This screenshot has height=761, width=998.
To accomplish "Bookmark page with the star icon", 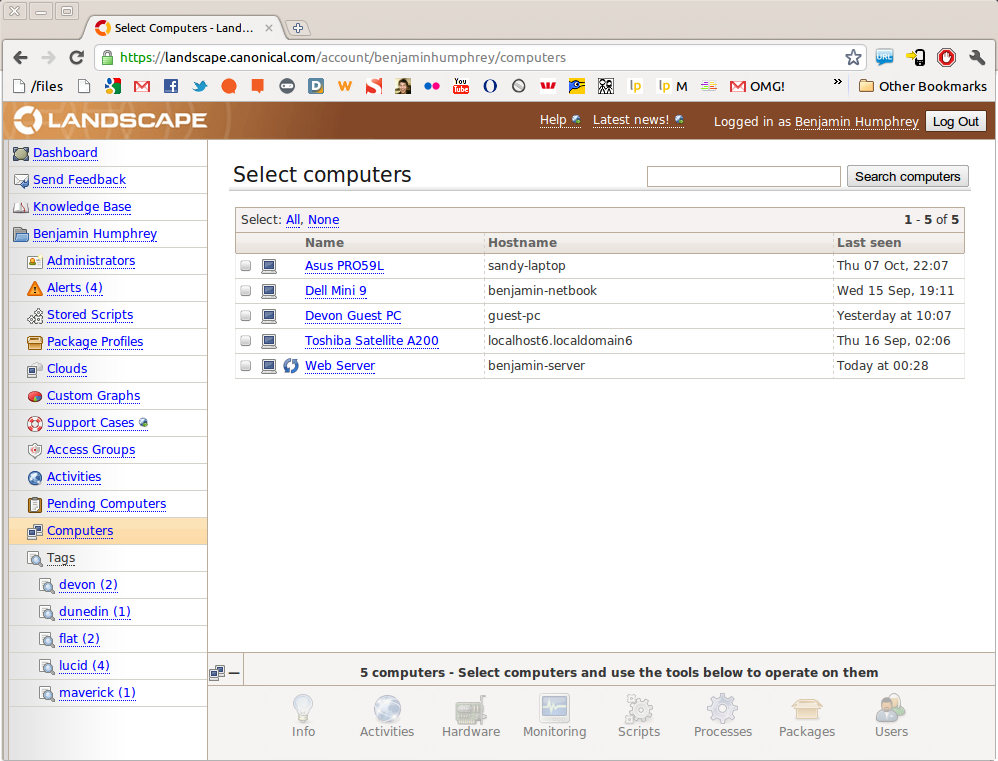I will 853,57.
